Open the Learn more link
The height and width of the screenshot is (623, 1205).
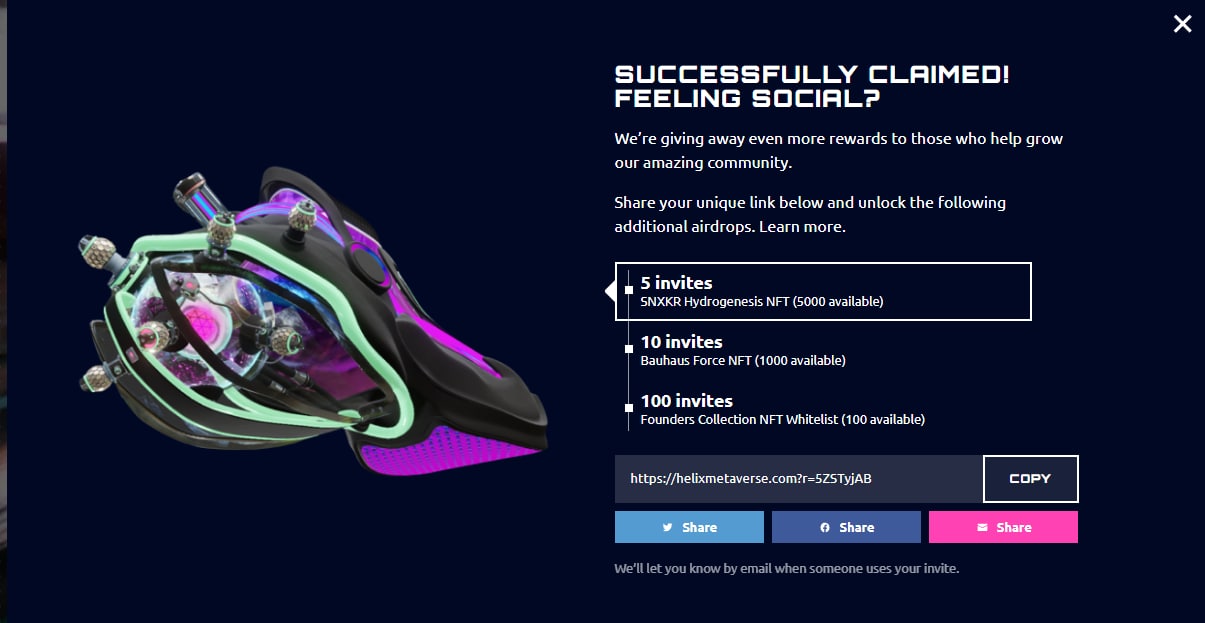pos(801,226)
